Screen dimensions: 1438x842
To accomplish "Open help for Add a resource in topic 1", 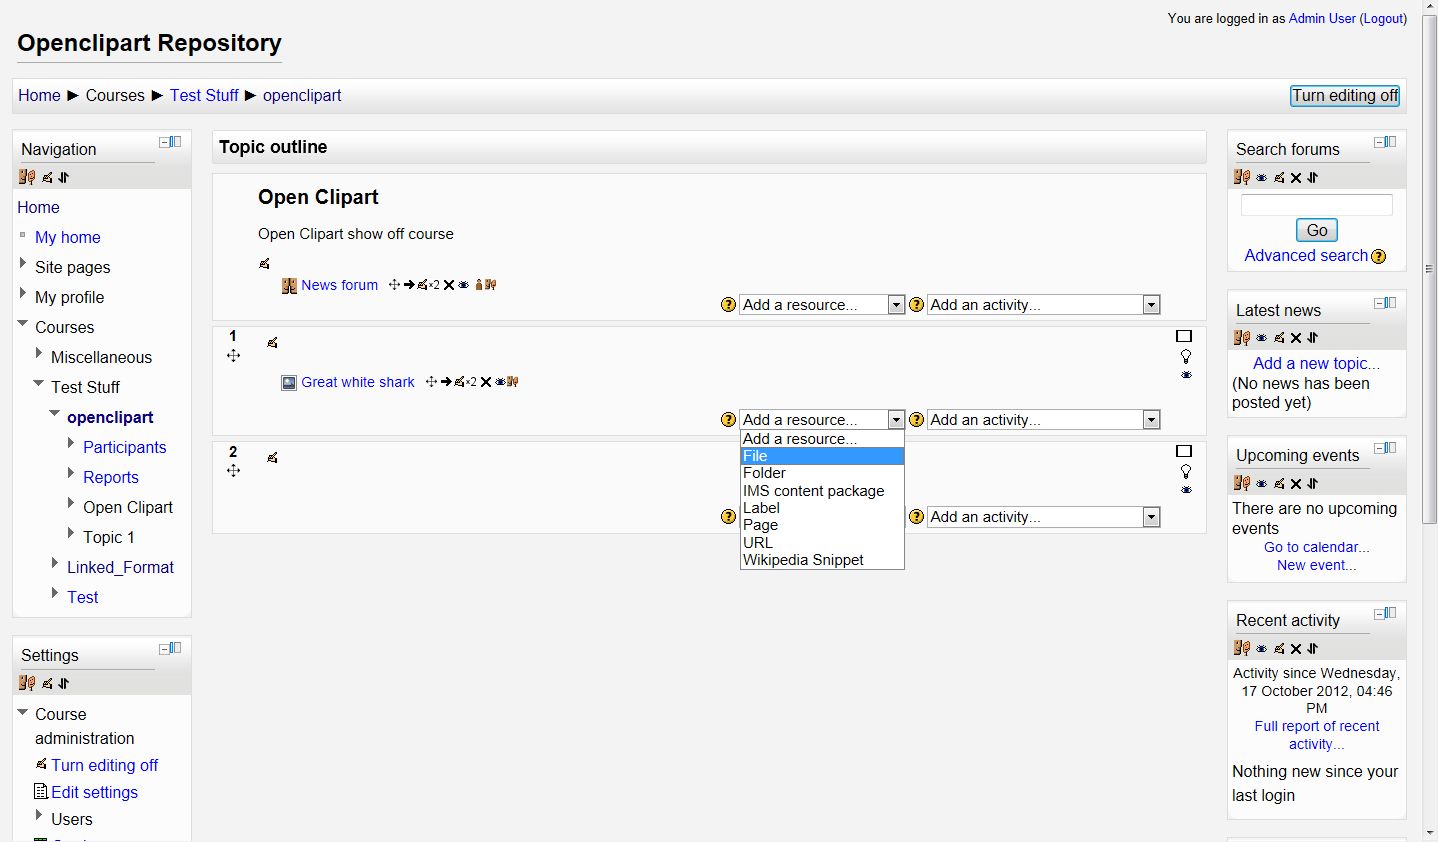I will pos(728,420).
